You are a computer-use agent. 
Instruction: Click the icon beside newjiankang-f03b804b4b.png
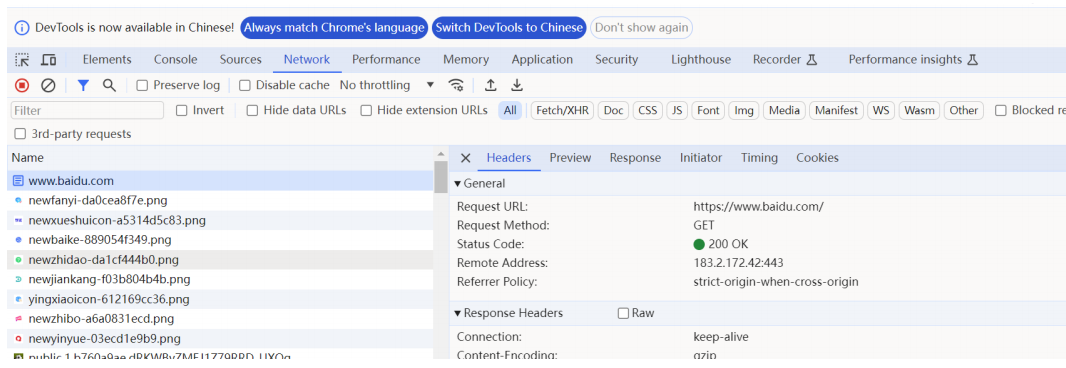(x=18, y=280)
